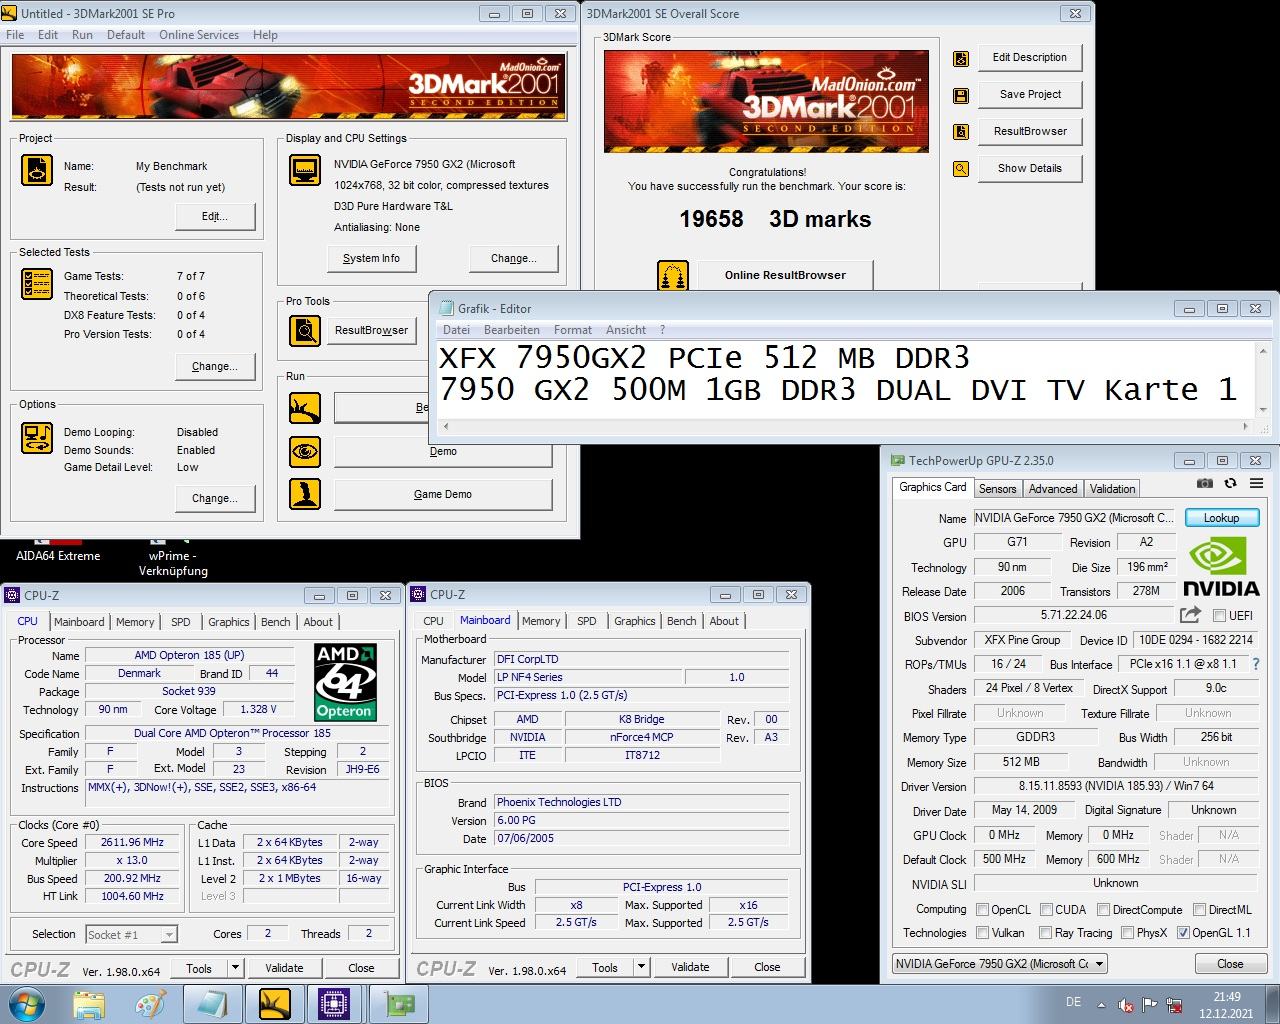Image resolution: width=1280 pixels, height=1024 pixels.
Task: Click the Editor vertical scroll down arrow
Action: tap(1263, 410)
